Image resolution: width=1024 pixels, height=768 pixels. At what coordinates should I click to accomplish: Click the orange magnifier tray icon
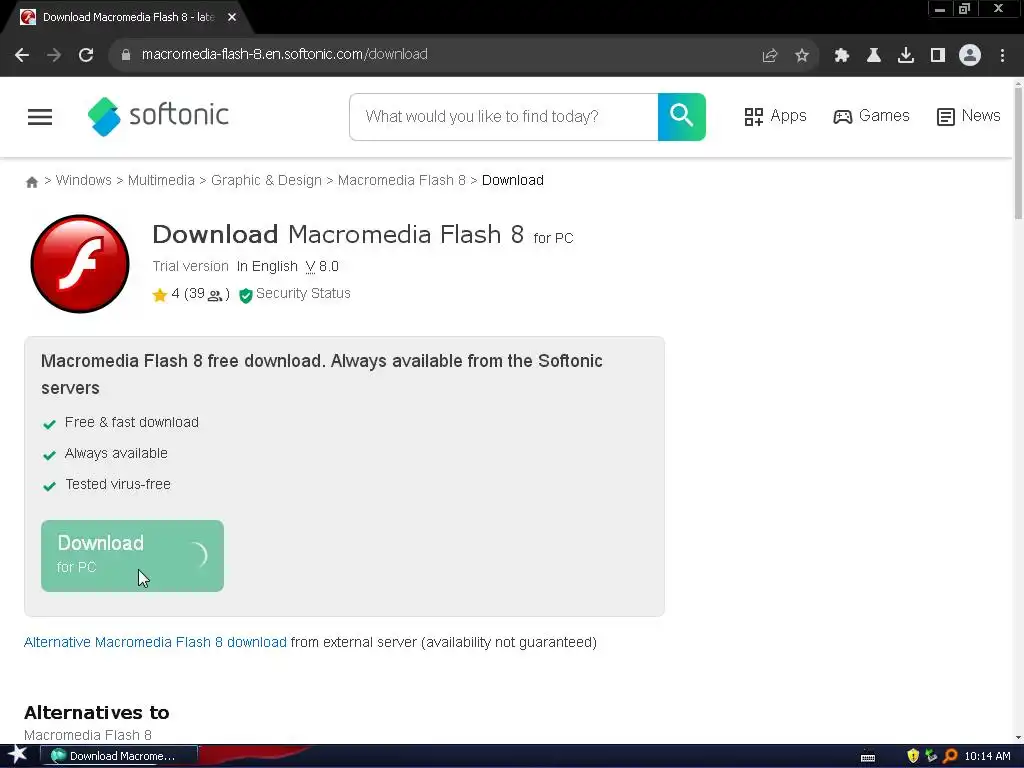pyautogui.click(x=950, y=756)
